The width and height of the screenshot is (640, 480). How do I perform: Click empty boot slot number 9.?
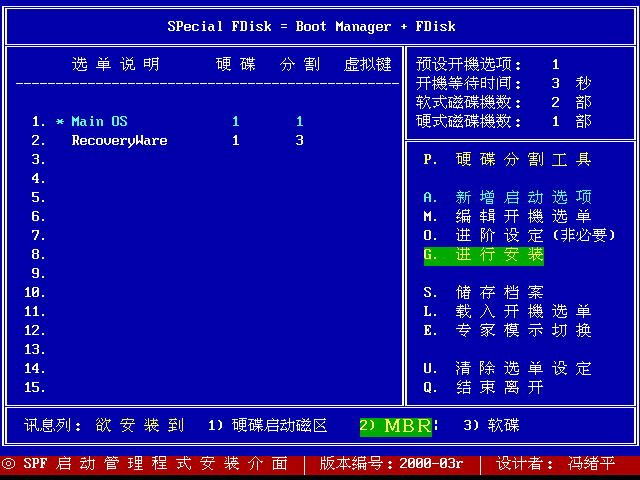click(x=38, y=273)
